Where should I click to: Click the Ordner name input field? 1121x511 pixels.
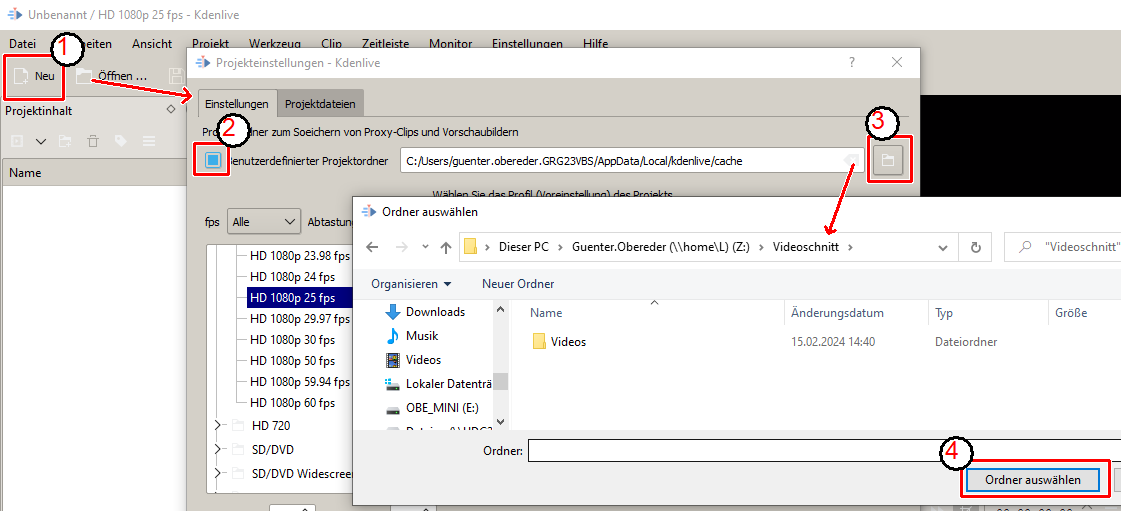820,451
